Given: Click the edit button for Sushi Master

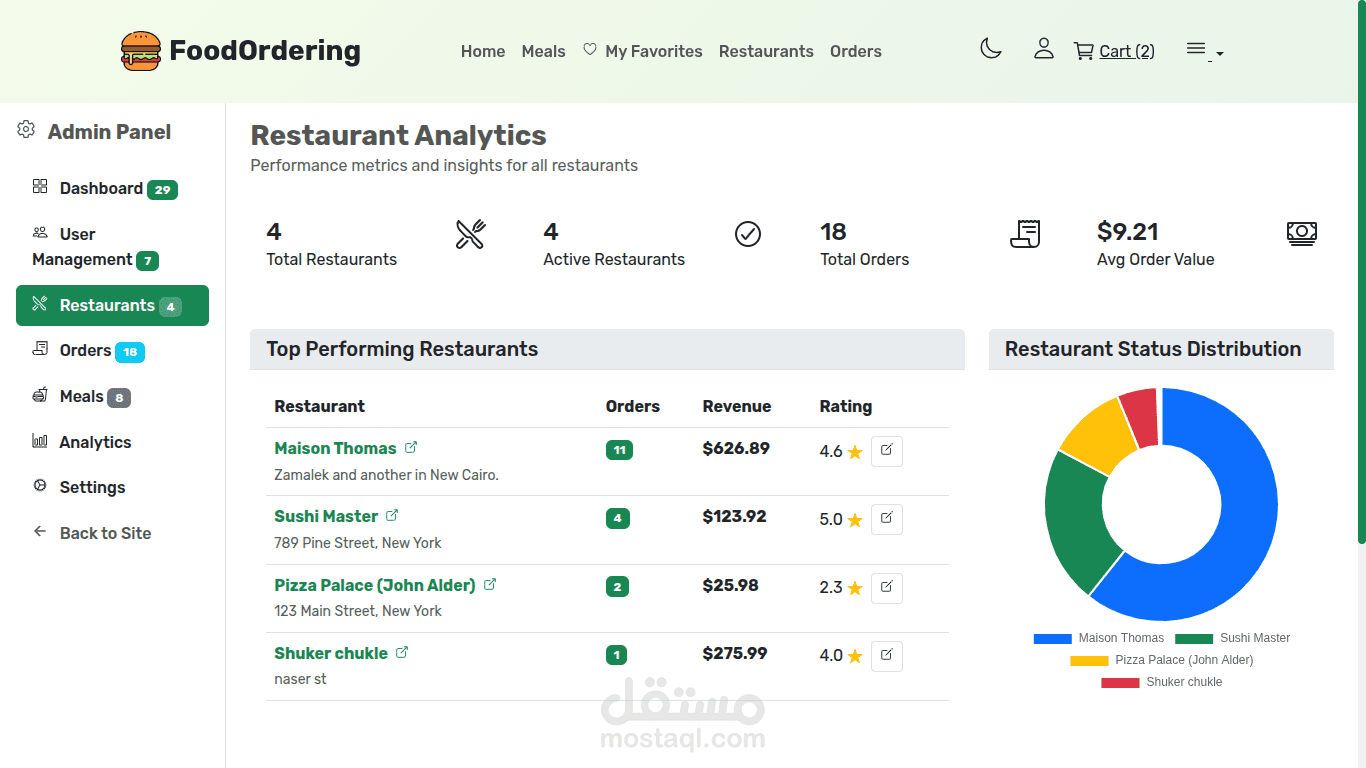Looking at the screenshot, I should 886,519.
